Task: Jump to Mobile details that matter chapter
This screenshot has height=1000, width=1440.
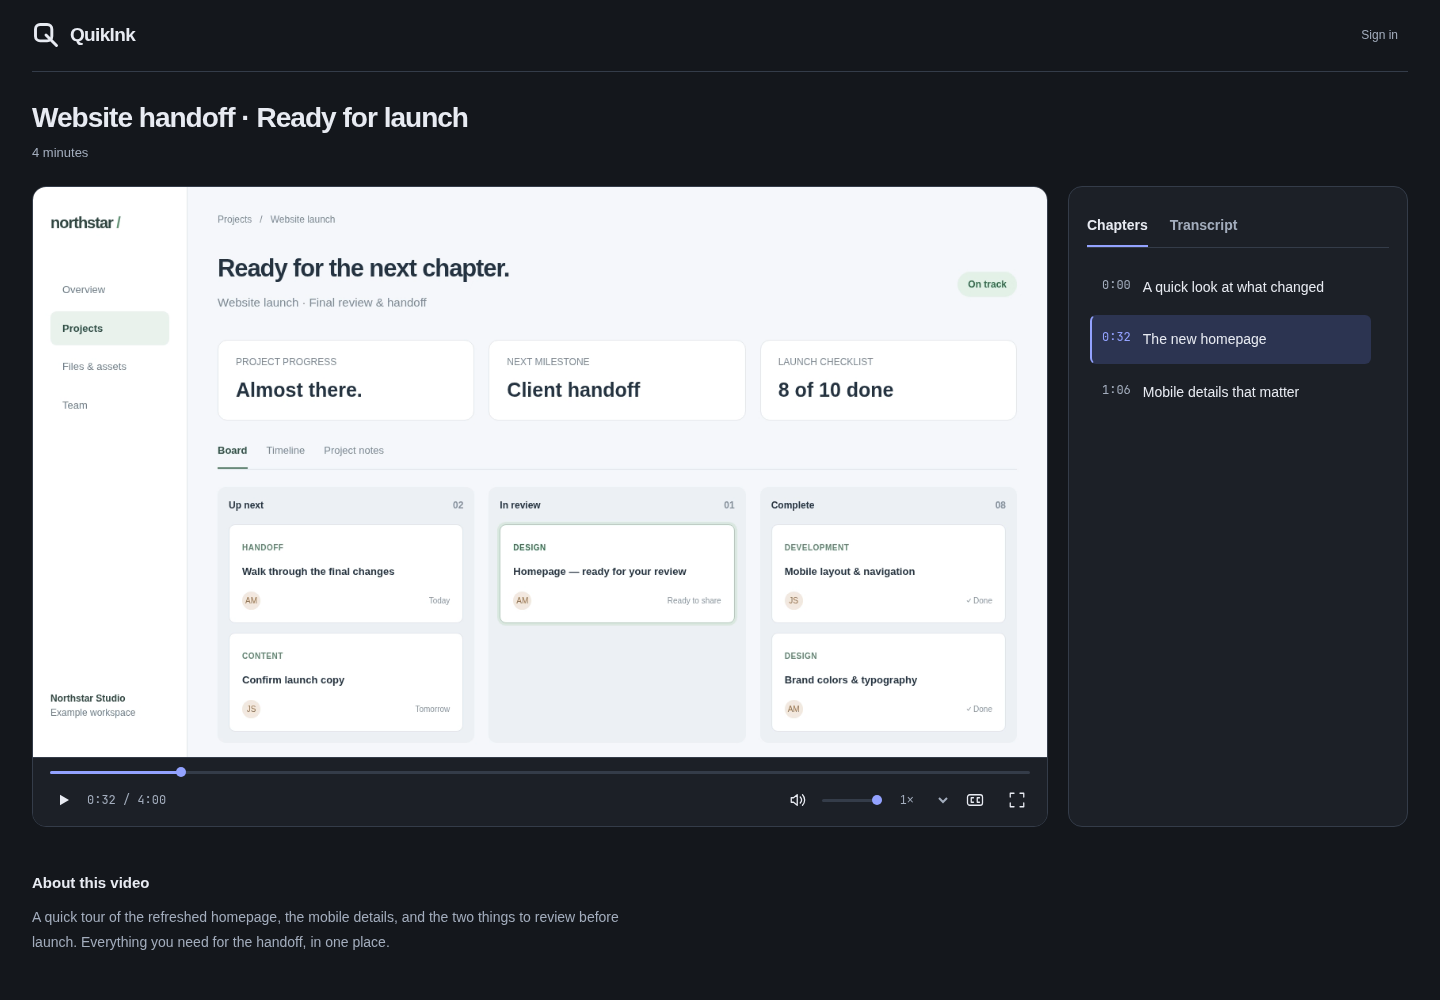Action: [1230, 392]
